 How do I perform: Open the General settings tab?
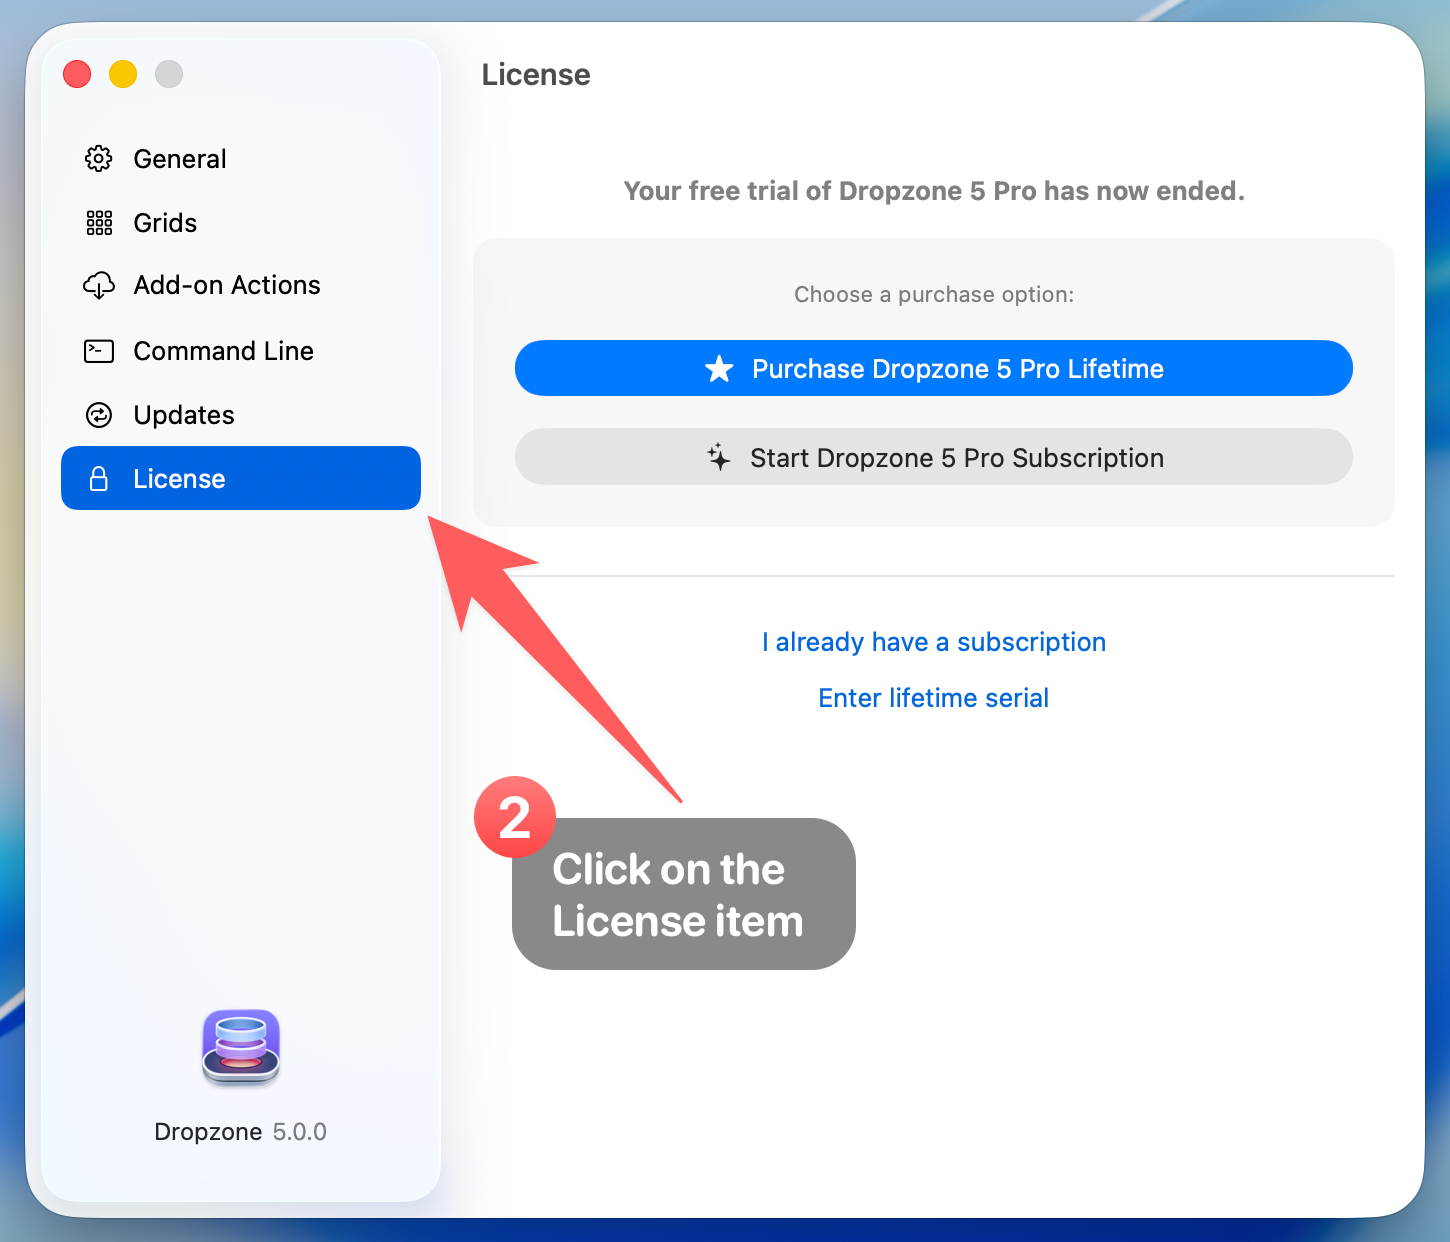pyautogui.click(x=241, y=159)
